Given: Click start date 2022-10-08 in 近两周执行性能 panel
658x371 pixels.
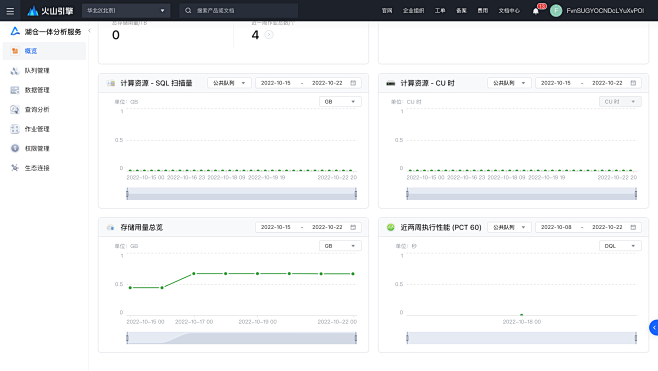Looking at the screenshot, I should 556,227.
